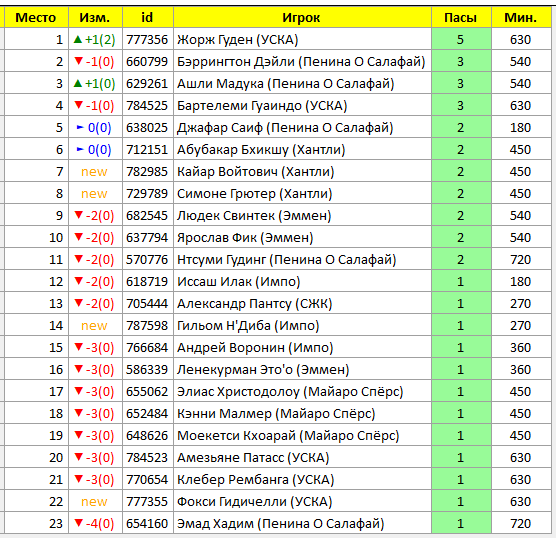Screen dimensions: 556x538
Task: Click change cell '+1(0)' for Ашли Мадука
Action: (95, 83)
